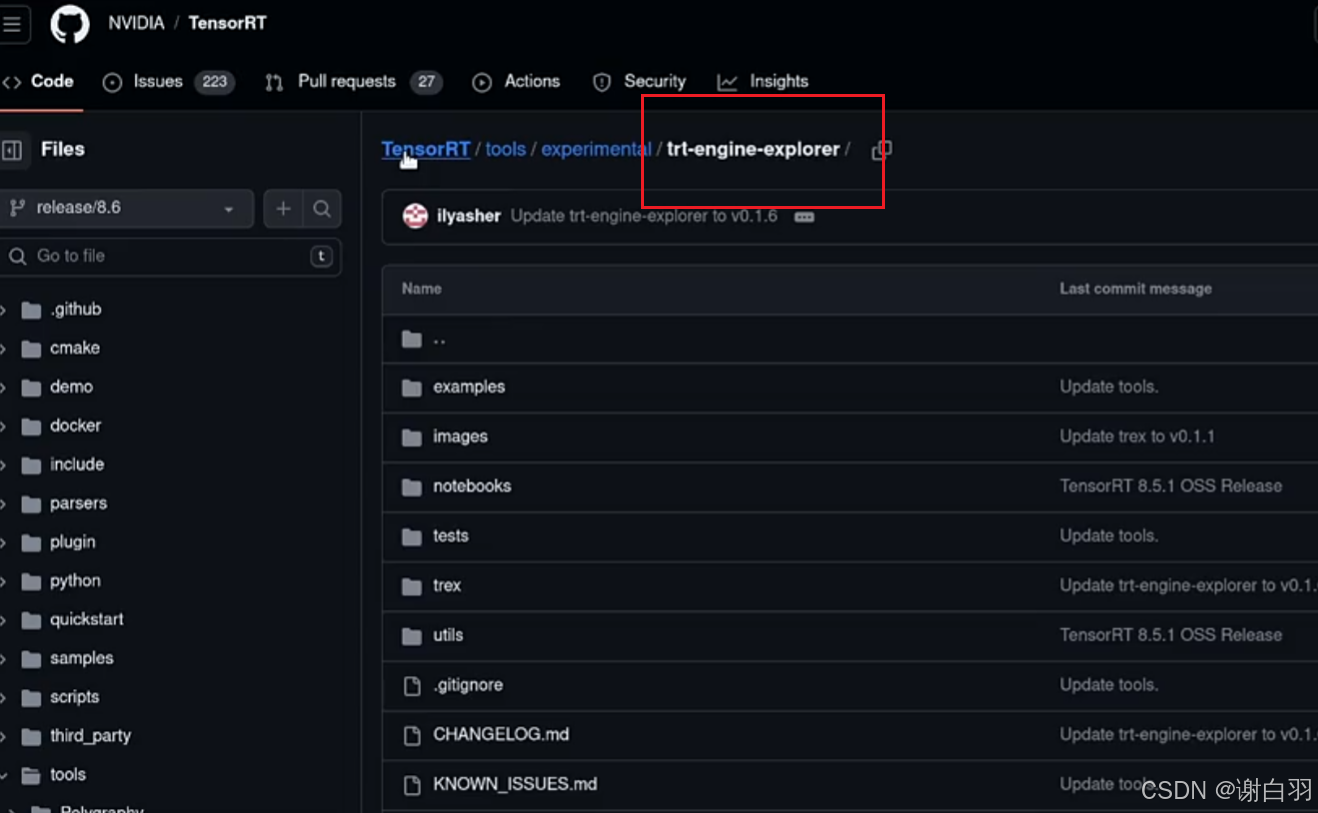This screenshot has width=1318, height=813.
Task: Open the release/8.6 branch dropdown
Action: point(125,208)
